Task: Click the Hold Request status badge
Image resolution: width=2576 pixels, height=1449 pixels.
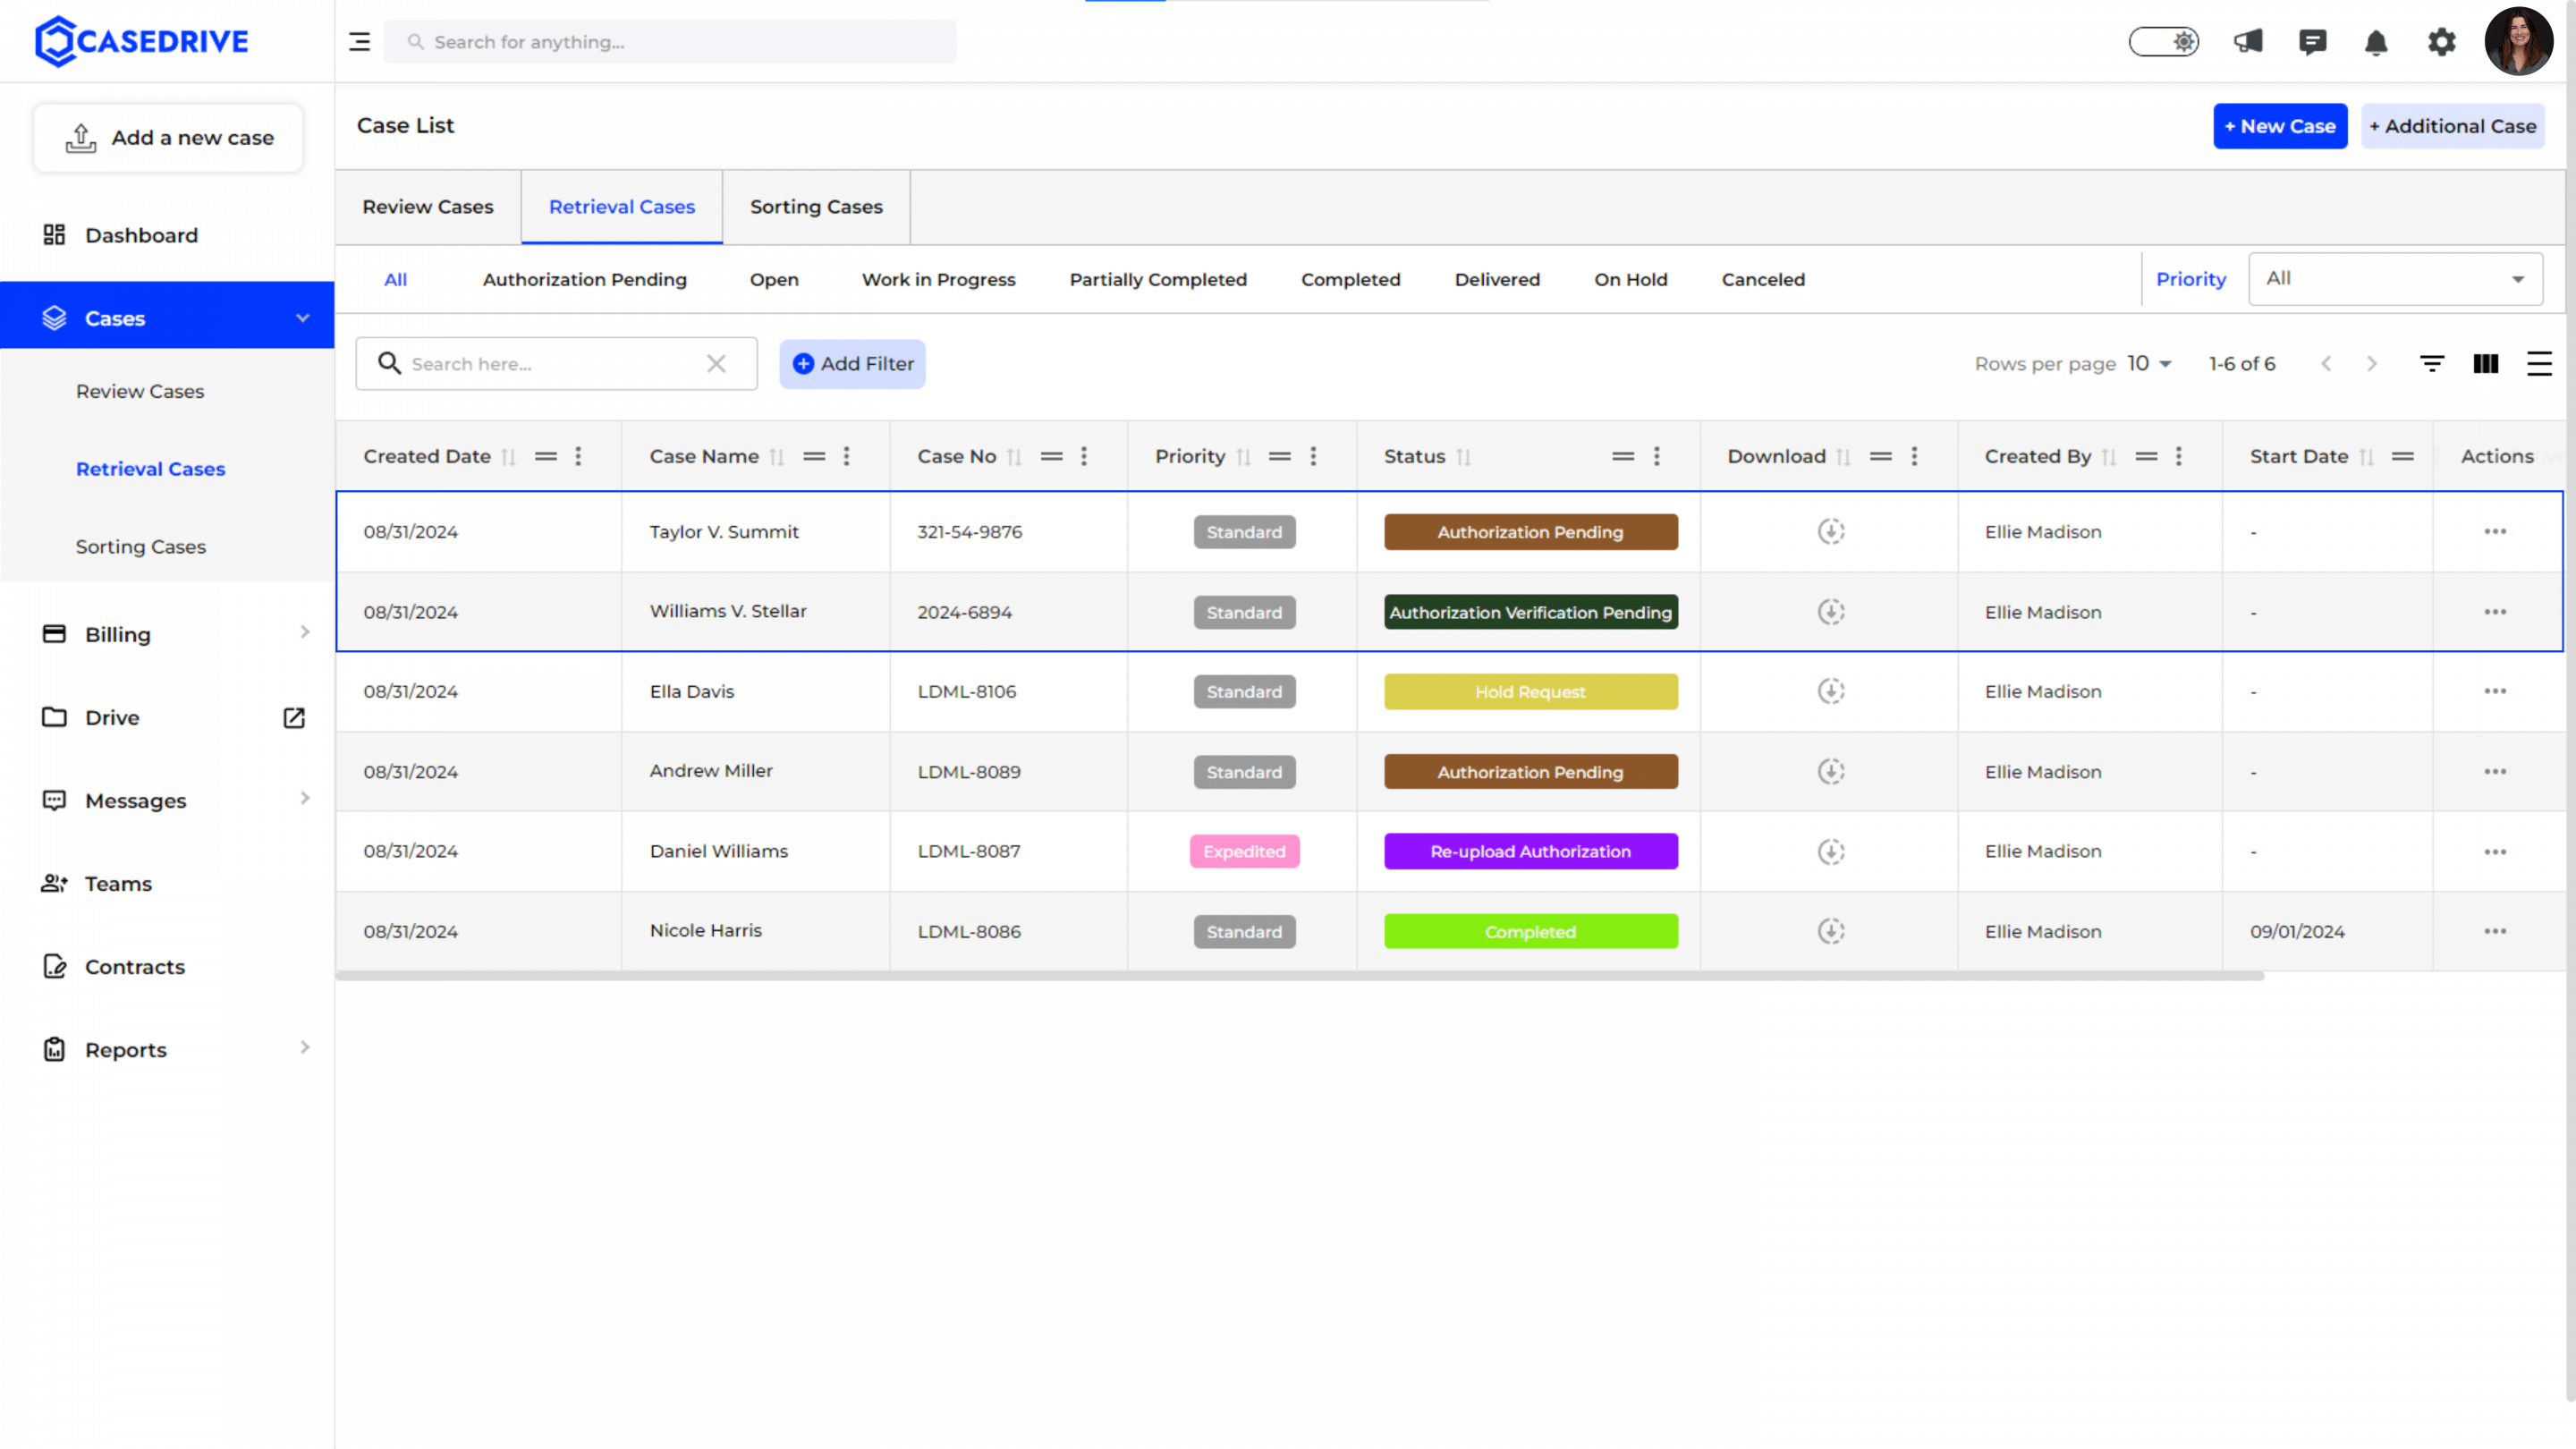Action: click(x=1531, y=691)
